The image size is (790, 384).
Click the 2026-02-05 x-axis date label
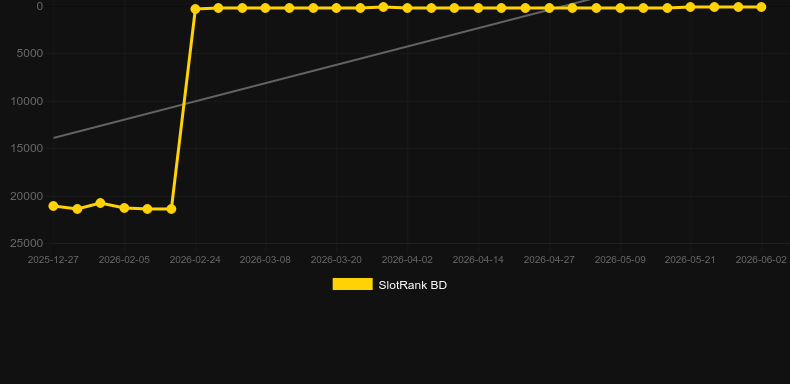pyautogui.click(x=124, y=260)
